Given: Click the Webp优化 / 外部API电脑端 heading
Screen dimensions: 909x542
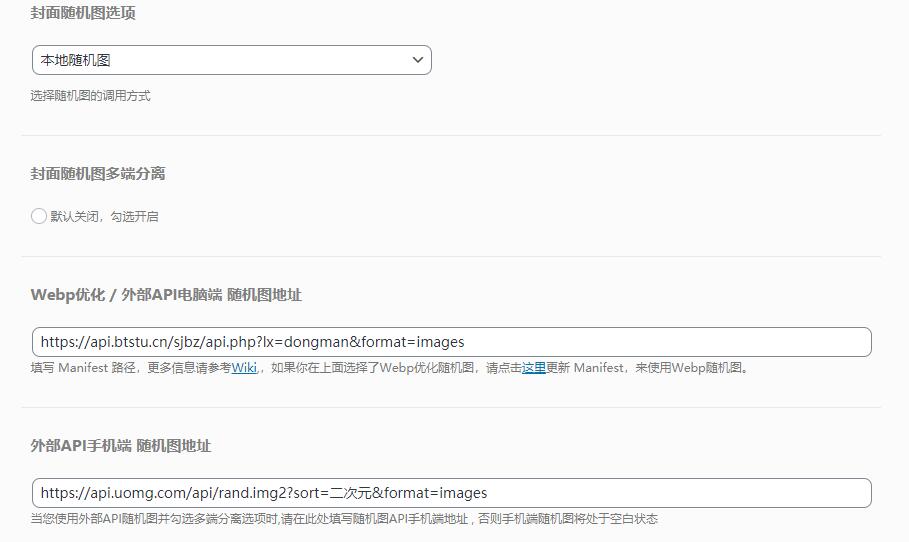Looking at the screenshot, I should click(x=166, y=294).
